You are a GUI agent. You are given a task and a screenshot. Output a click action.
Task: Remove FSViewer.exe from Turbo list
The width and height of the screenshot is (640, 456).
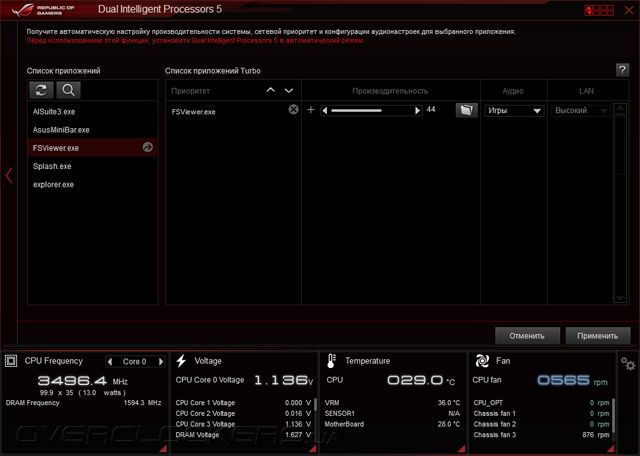(293, 109)
